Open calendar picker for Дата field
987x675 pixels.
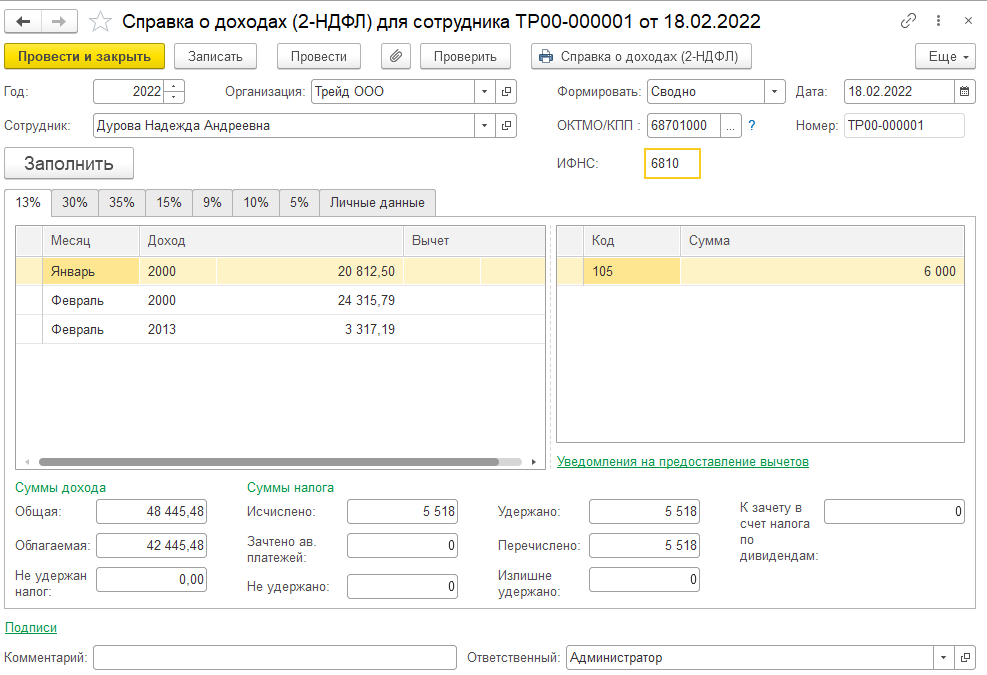(x=965, y=92)
